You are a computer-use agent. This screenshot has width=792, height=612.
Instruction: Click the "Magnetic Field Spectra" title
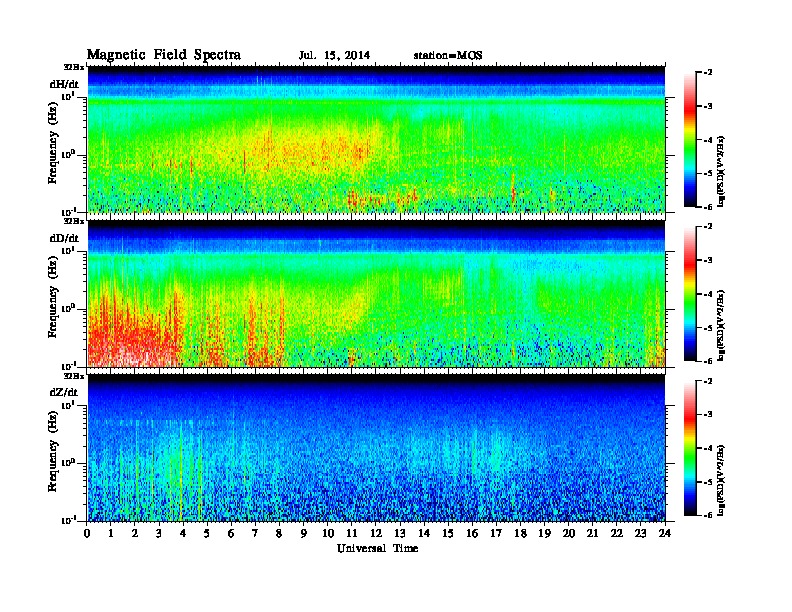pyautogui.click(x=164, y=55)
